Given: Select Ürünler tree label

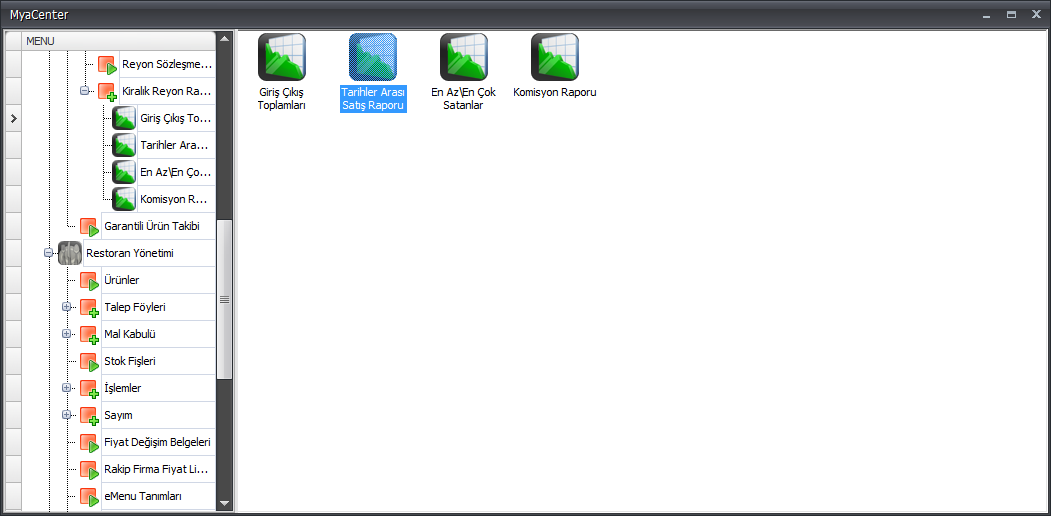Looking at the screenshot, I should [122, 280].
